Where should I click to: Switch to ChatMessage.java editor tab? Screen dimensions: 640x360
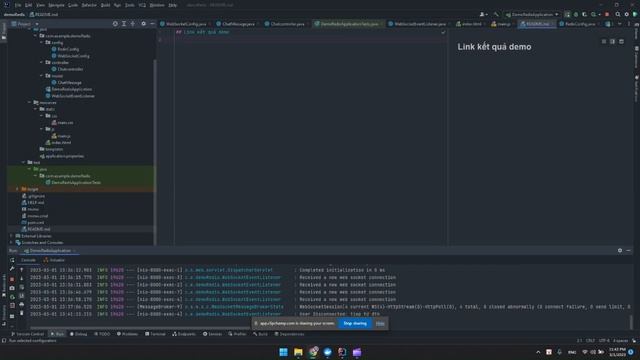[x=238, y=24]
